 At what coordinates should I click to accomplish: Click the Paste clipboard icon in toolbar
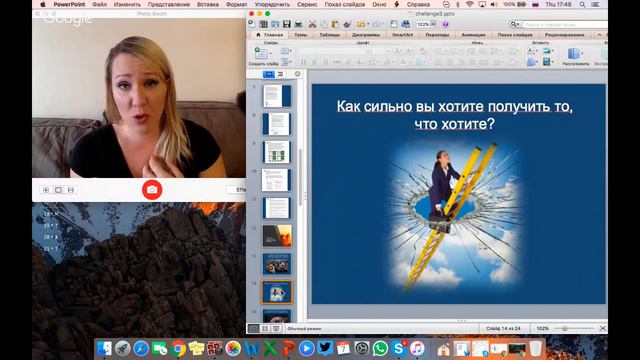point(335,24)
